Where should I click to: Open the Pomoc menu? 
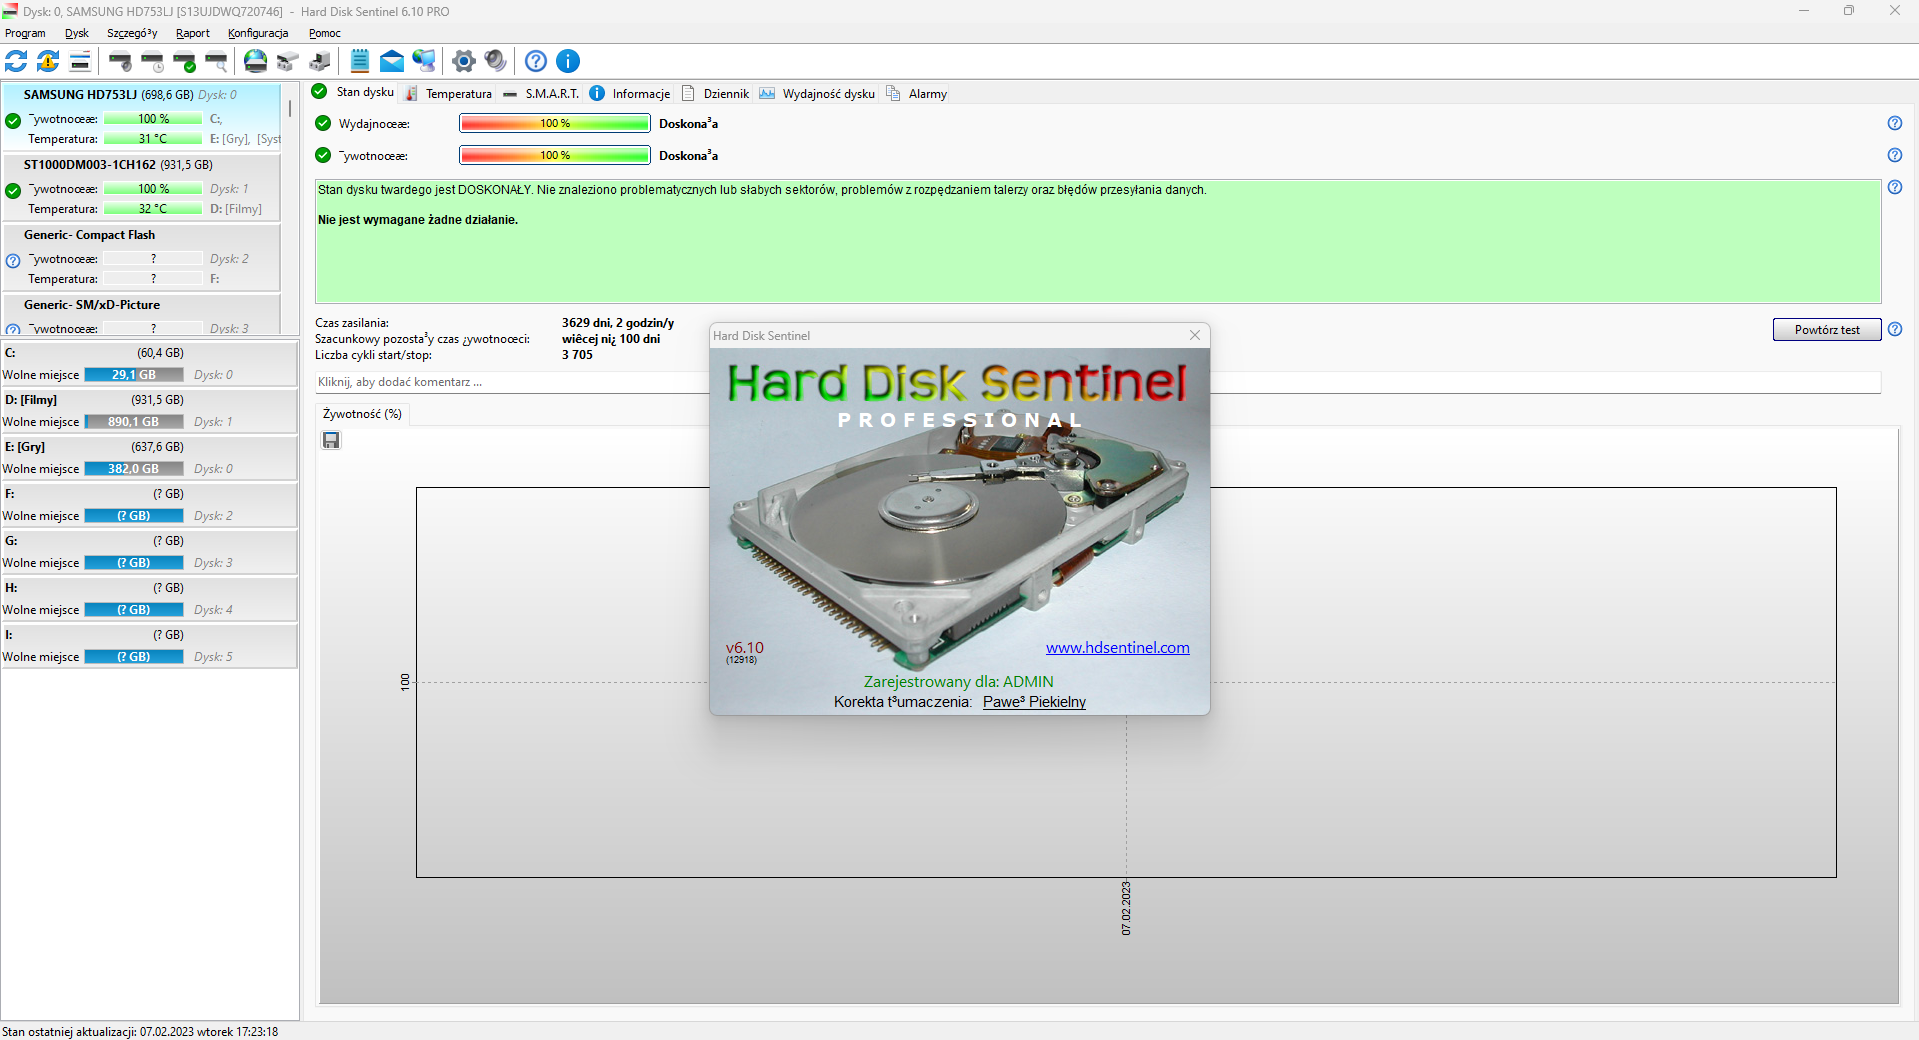[325, 33]
